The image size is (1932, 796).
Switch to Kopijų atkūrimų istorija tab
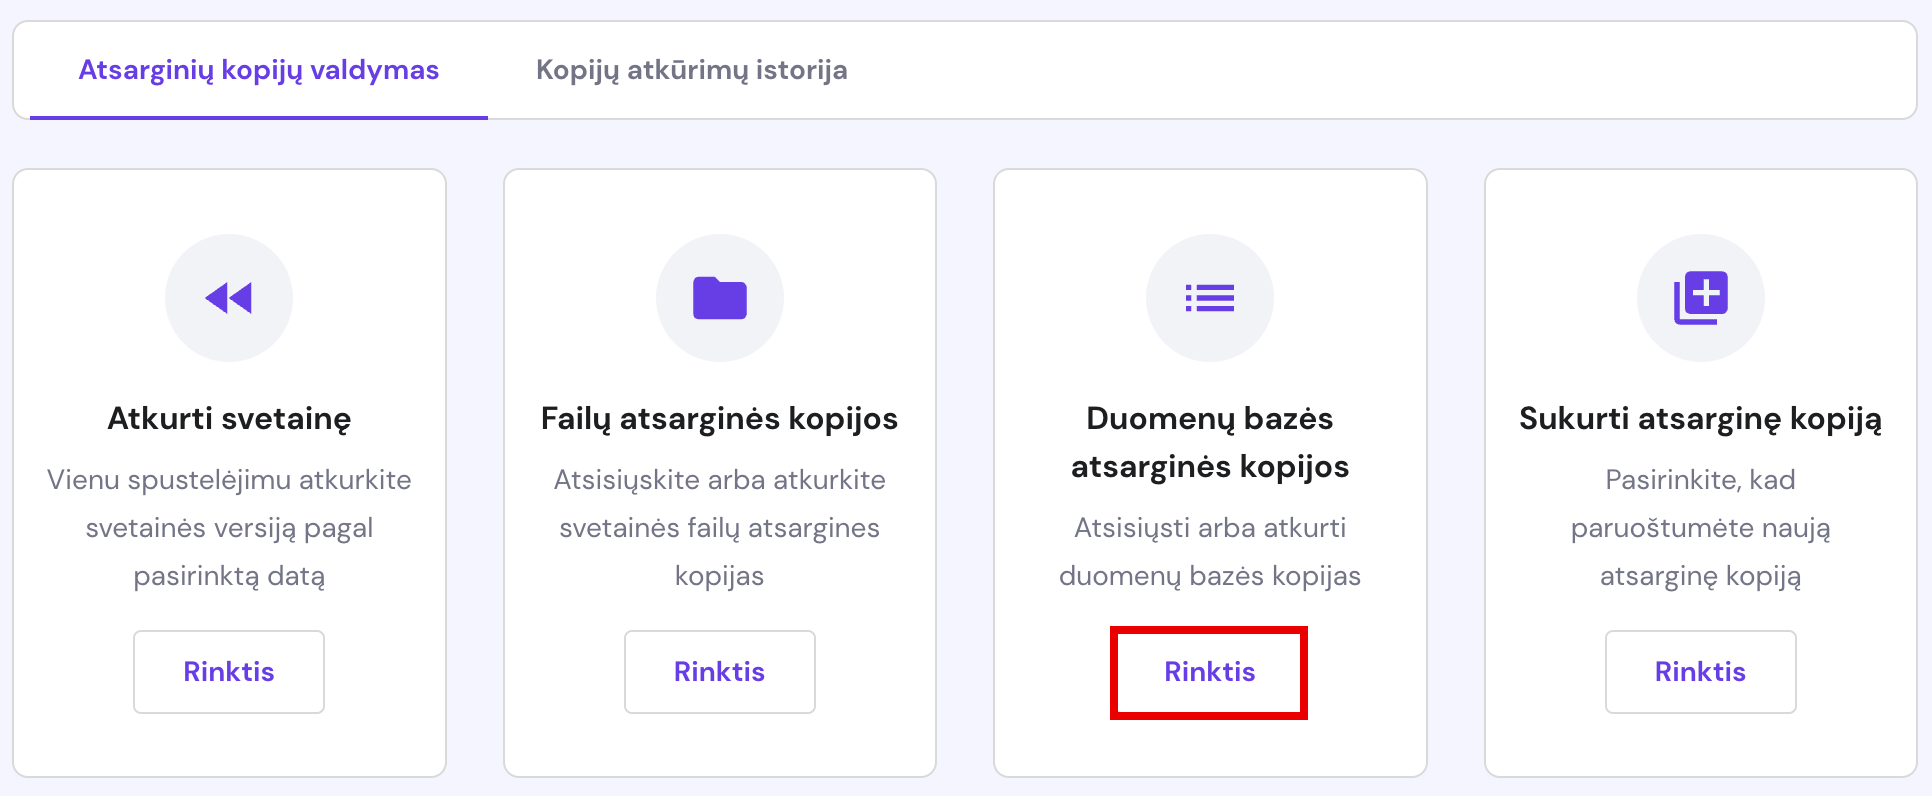pyautogui.click(x=692, y=70)
